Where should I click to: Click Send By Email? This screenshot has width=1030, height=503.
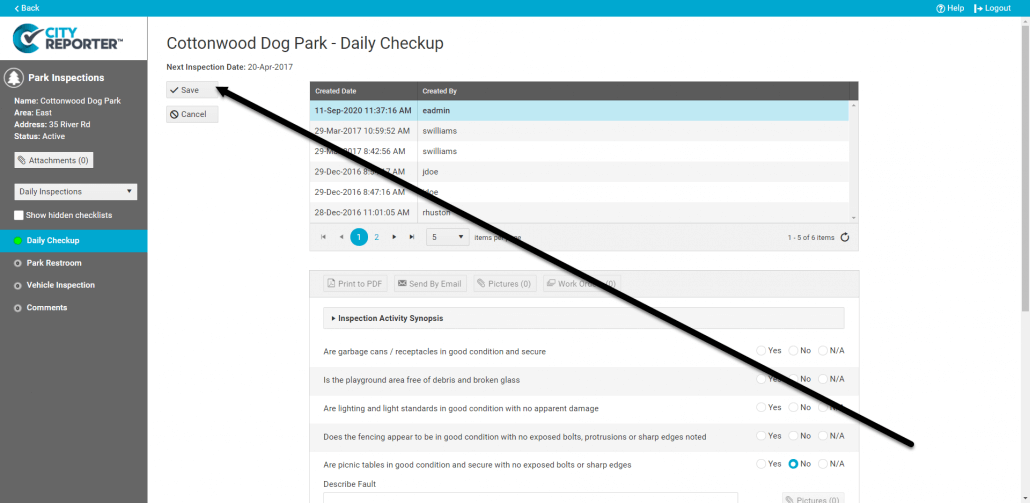(x=430, y=284)
